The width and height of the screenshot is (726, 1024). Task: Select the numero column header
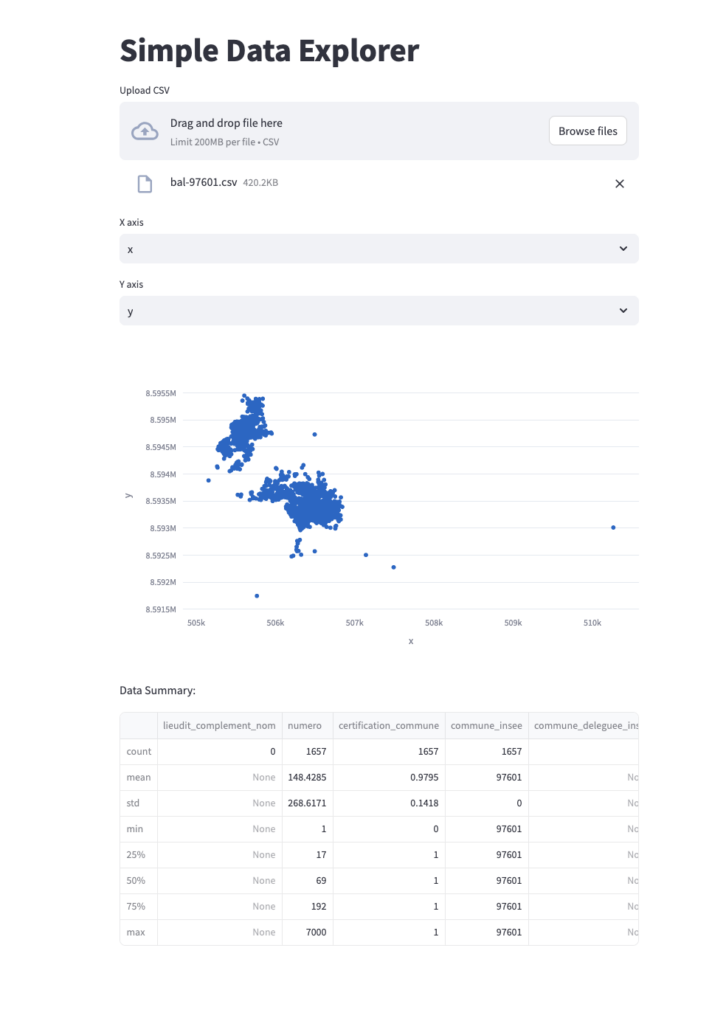(x=306, y=725)
